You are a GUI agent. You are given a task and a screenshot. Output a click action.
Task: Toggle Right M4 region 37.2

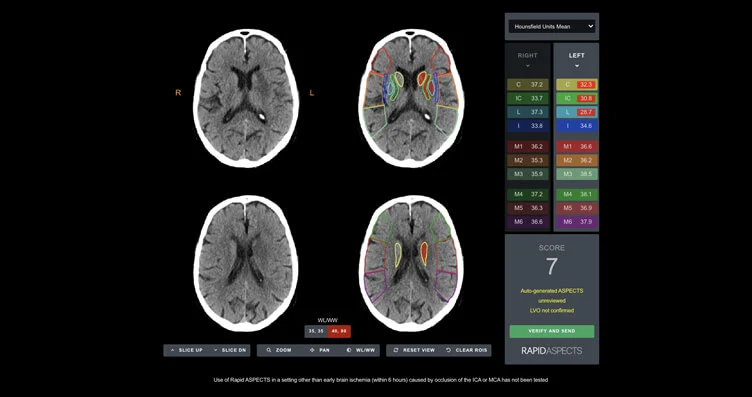528,194
